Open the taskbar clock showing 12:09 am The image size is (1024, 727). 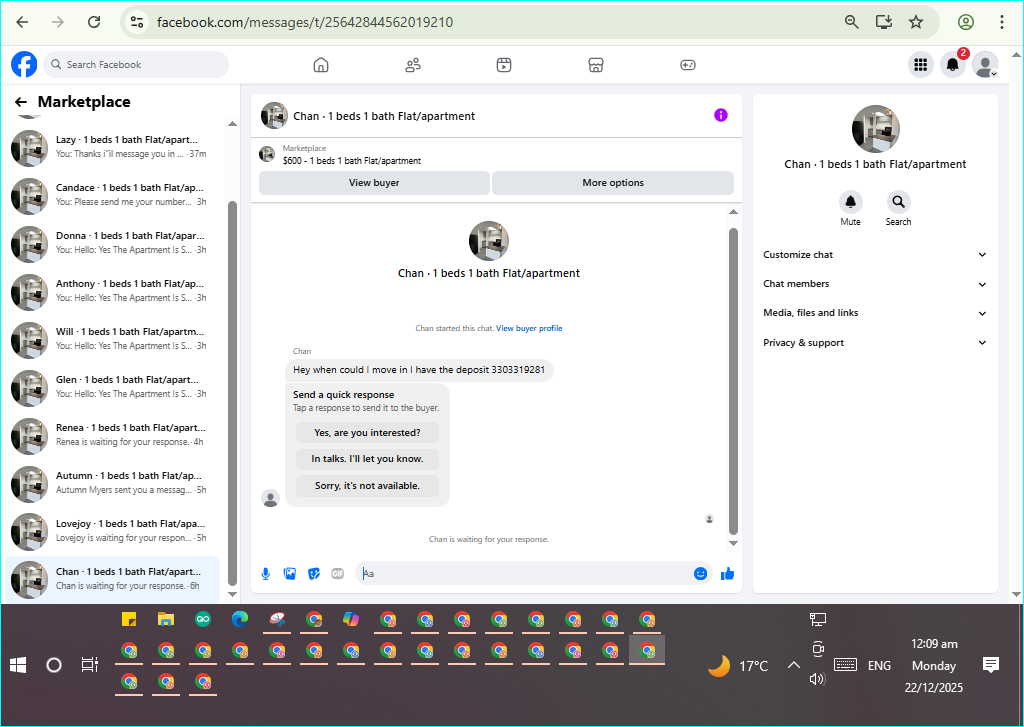pos(934,666)
